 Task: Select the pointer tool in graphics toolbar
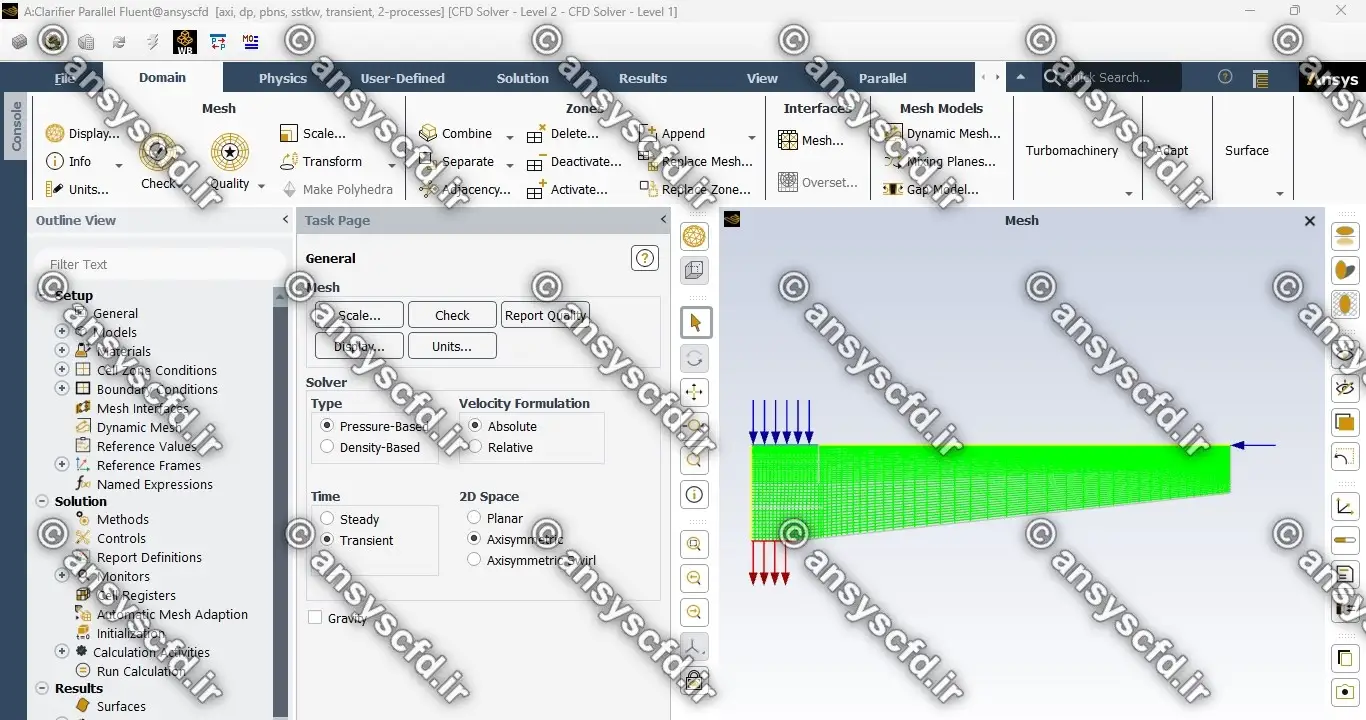coord(695,323)
